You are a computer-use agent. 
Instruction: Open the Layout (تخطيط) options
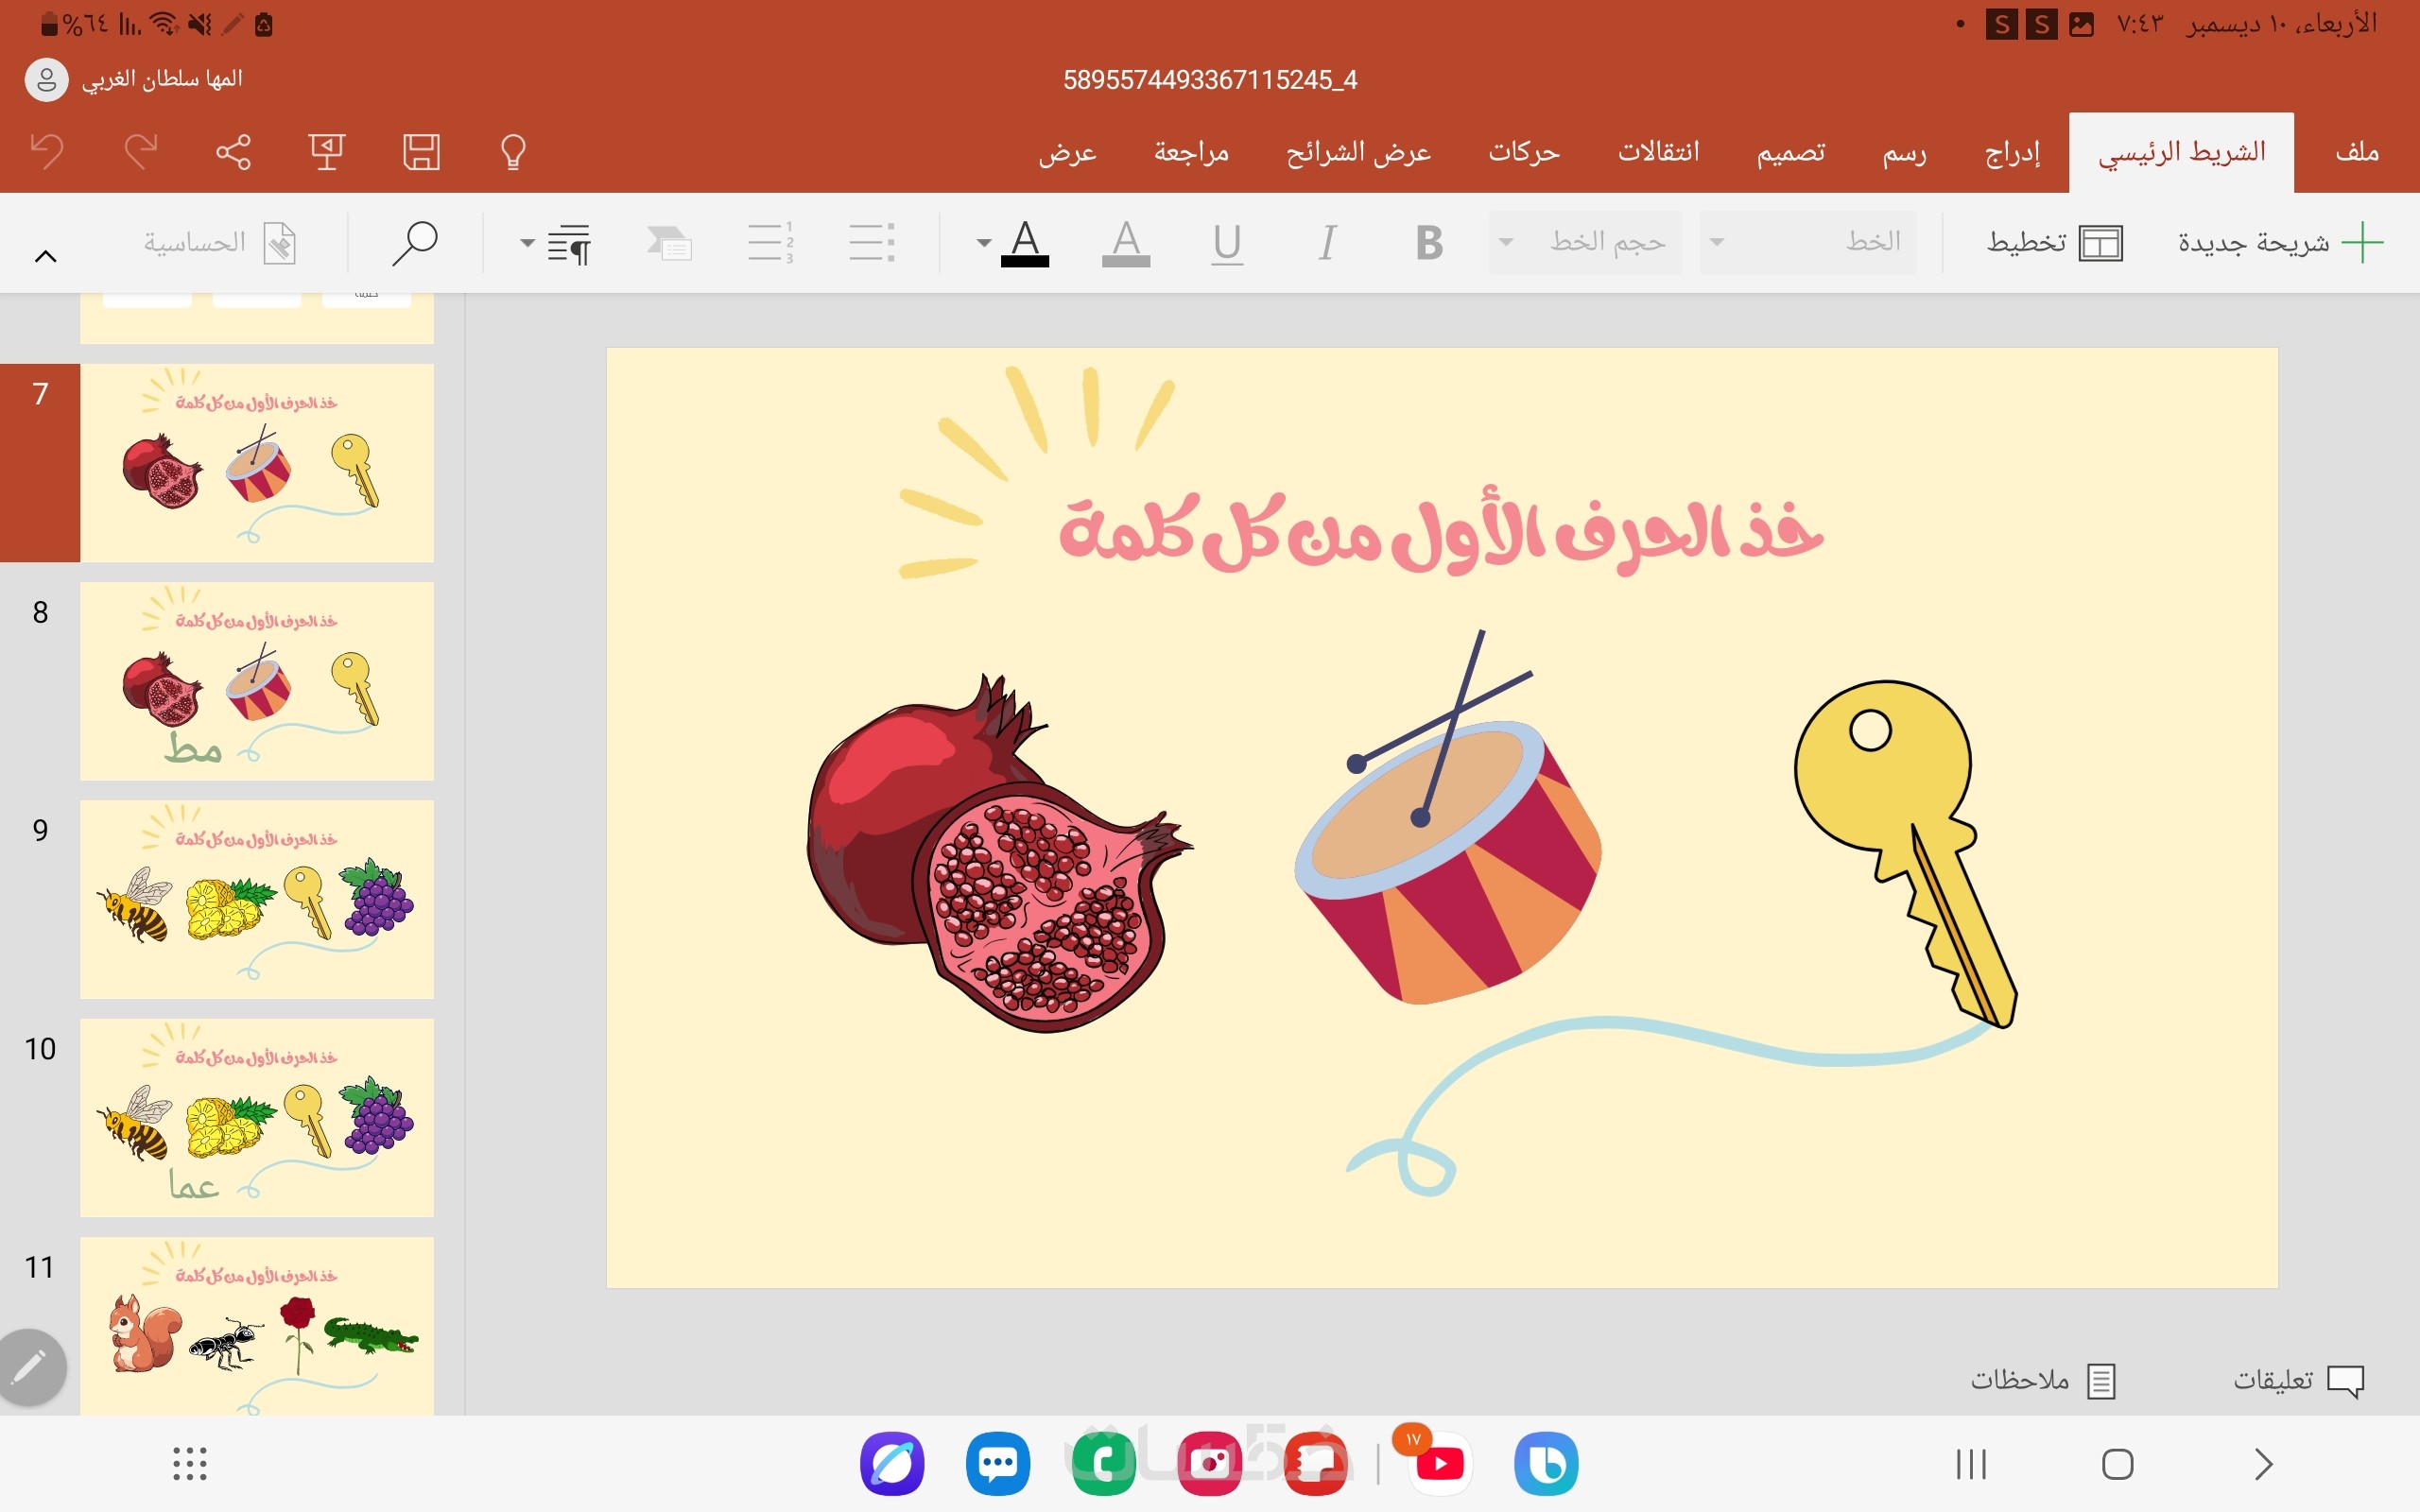[2054, 243]
